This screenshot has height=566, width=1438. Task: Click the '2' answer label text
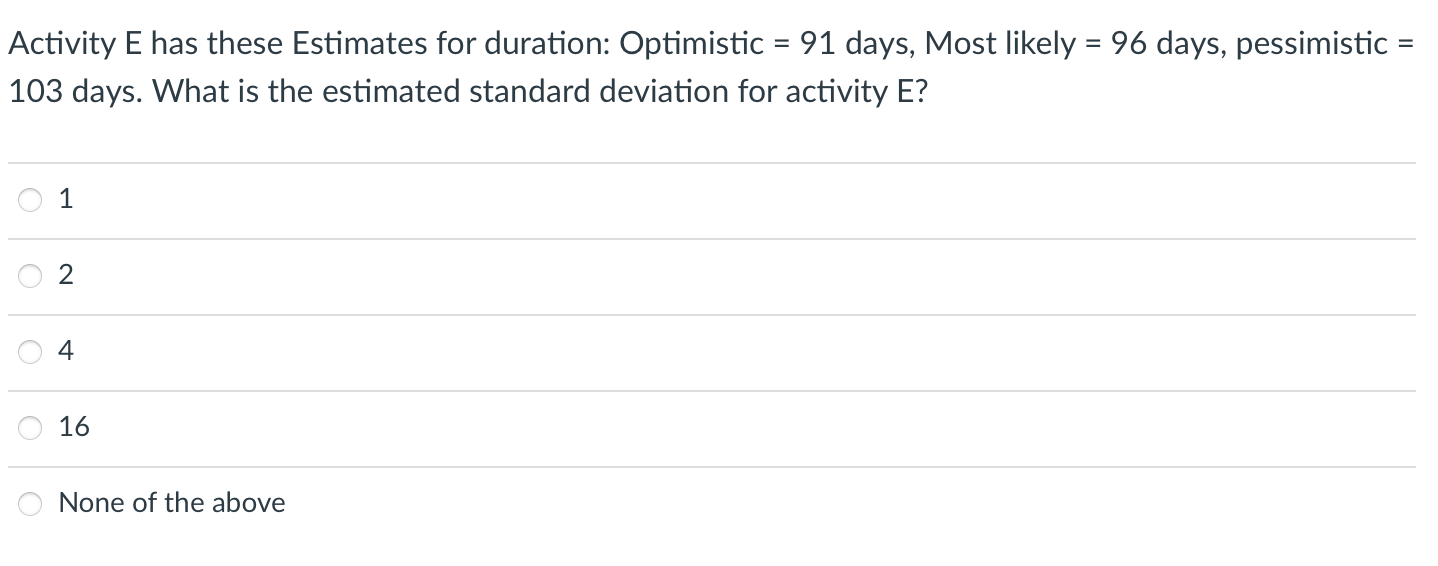[x=66, y=277]
